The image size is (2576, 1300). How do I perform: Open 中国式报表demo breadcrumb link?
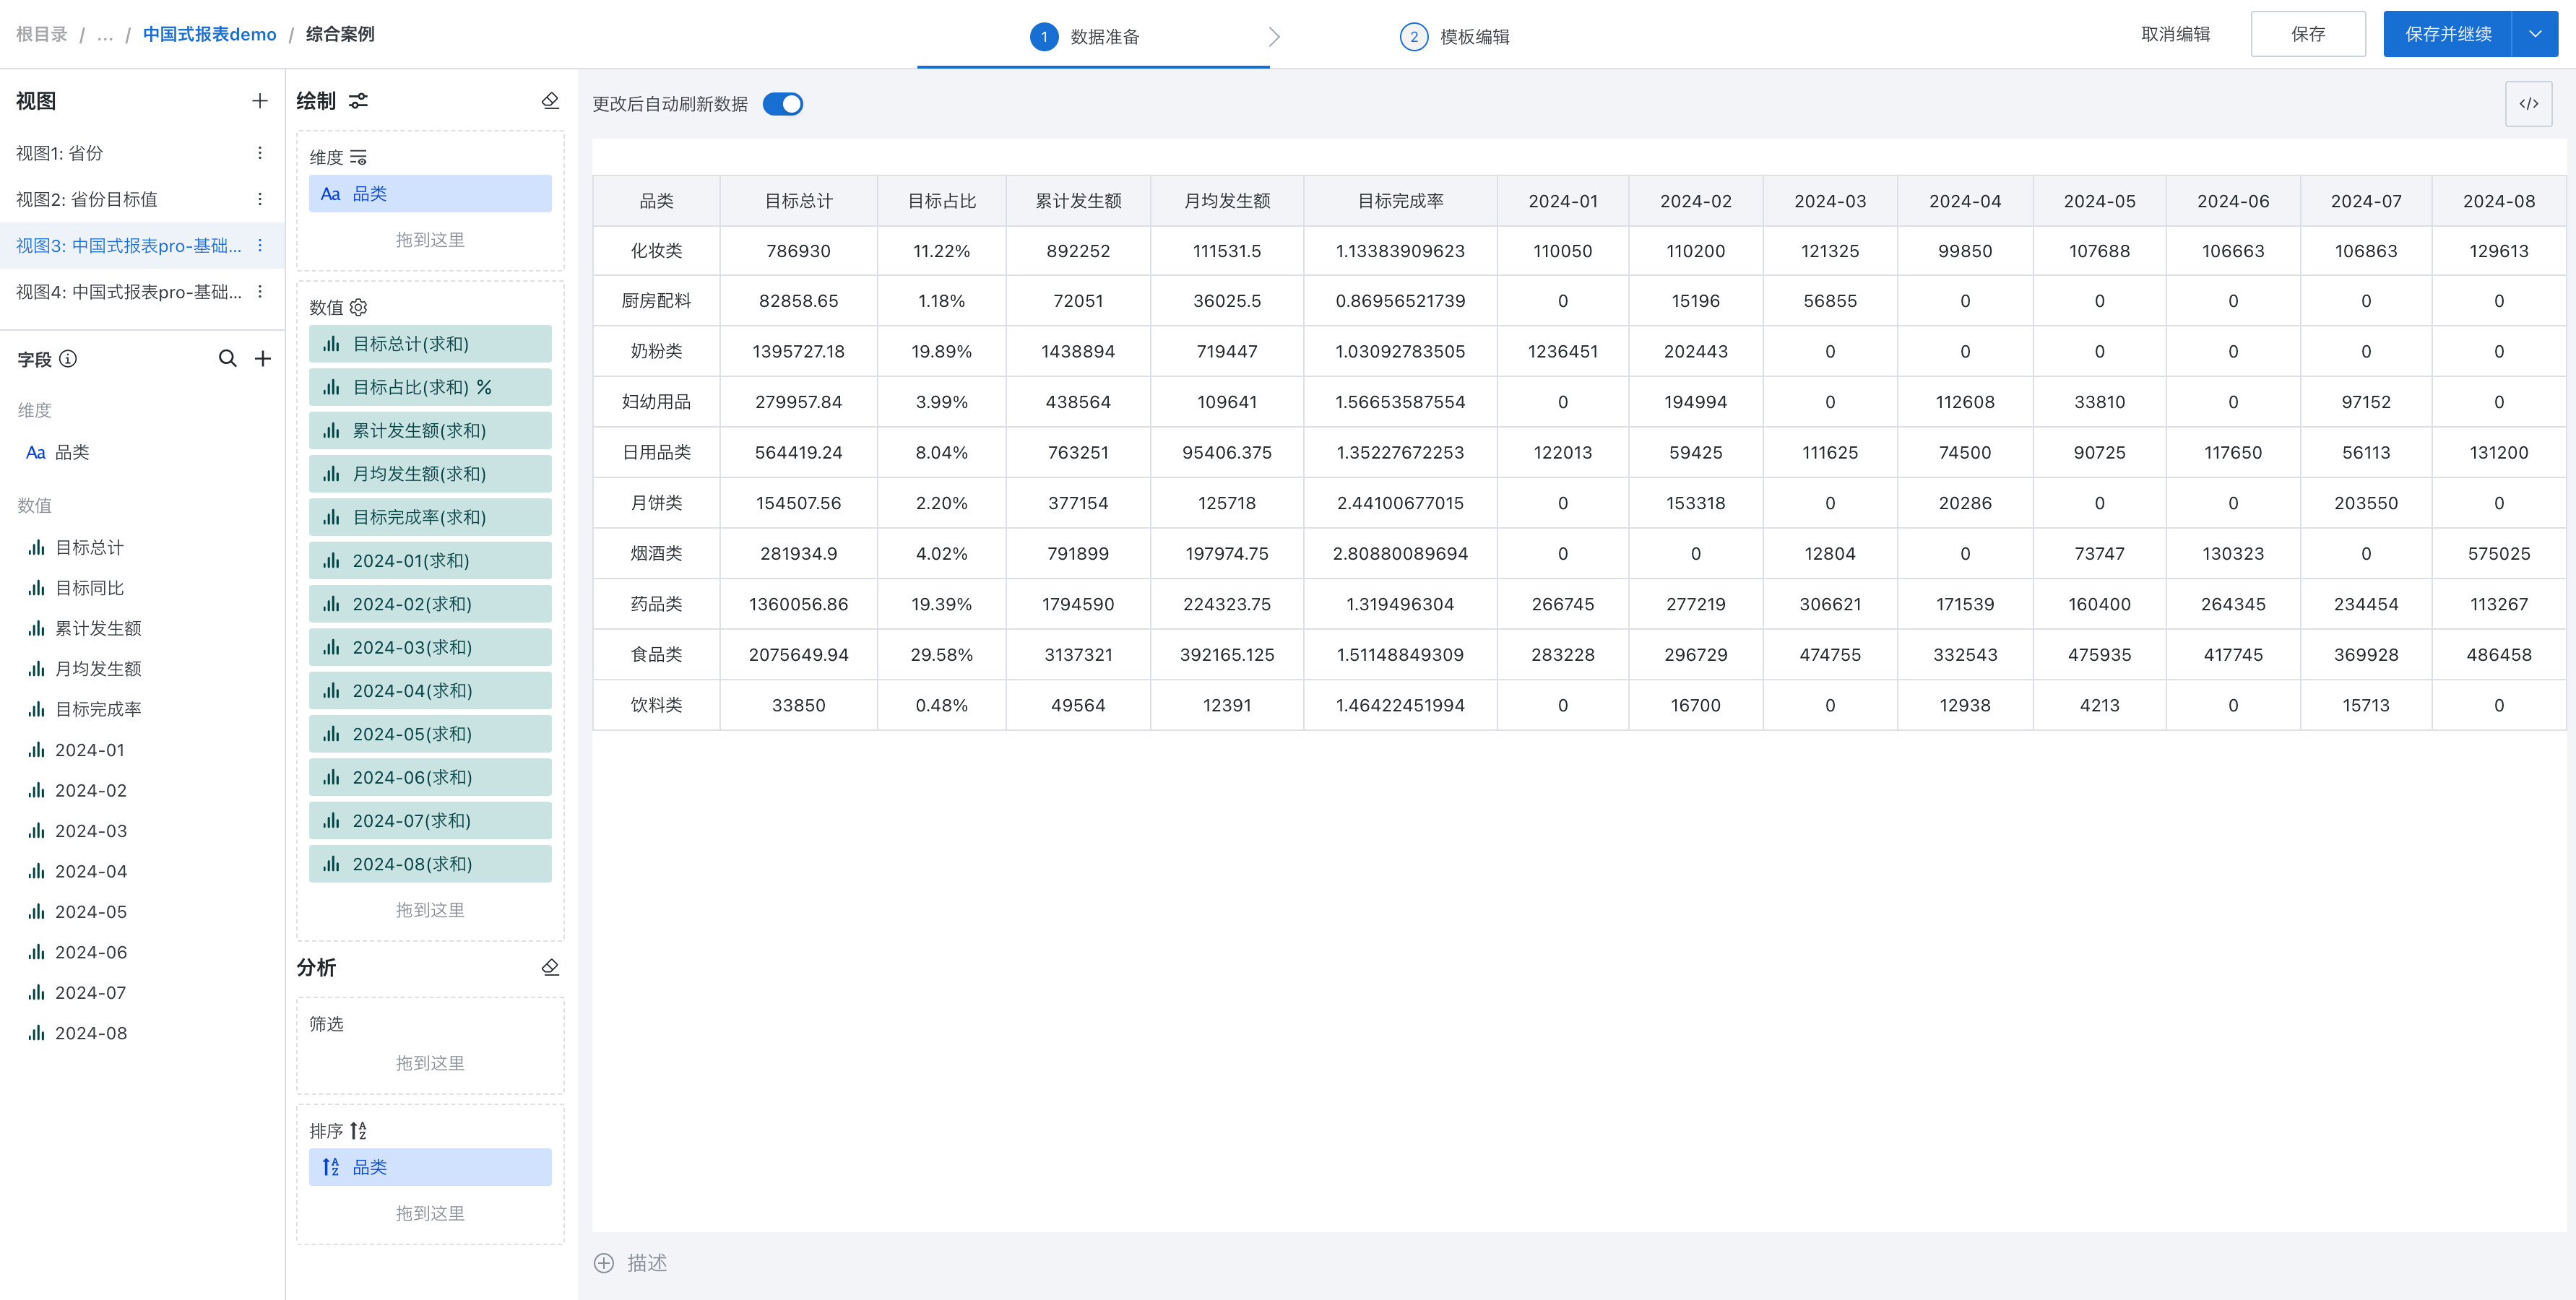point(209,35)
